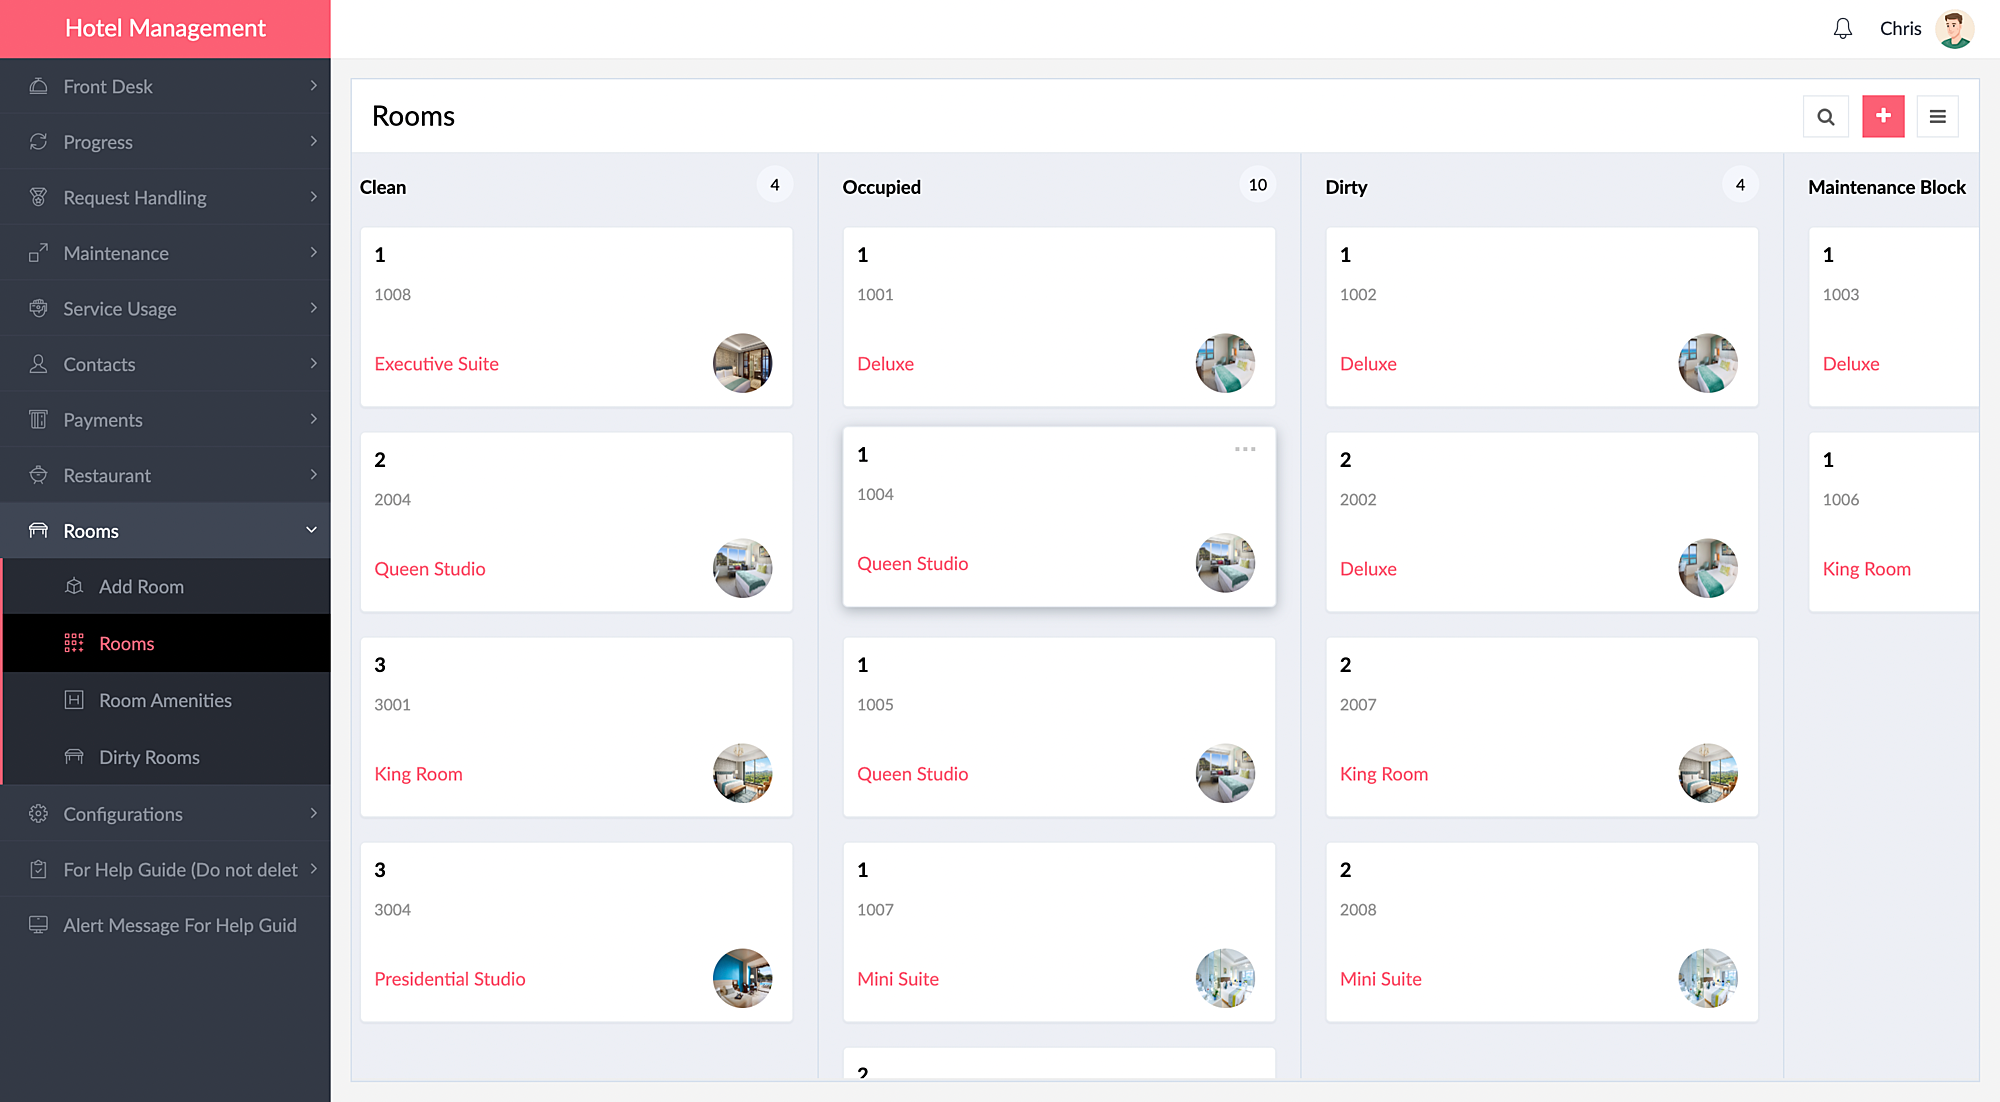Collapse the Rooms sidebar section
Viewport: 2000px width, 1102px height.
(x=311, y=530)
